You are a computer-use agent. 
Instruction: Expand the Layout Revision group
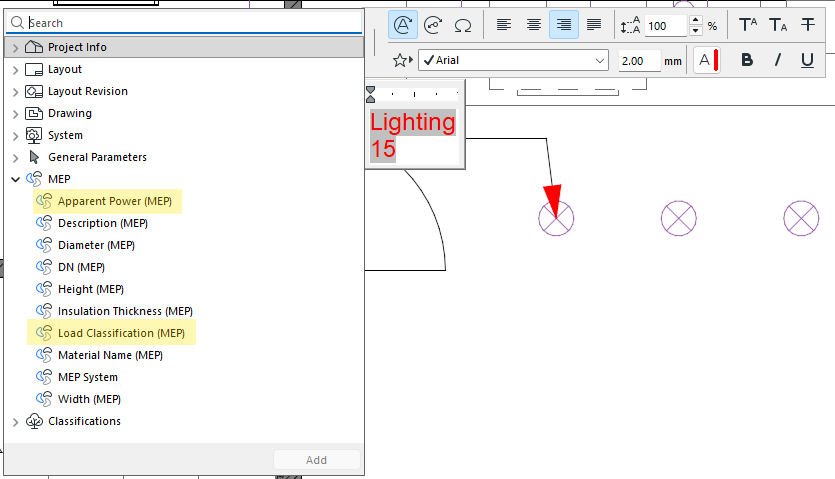pyautogui.click(x=15, y=92)
